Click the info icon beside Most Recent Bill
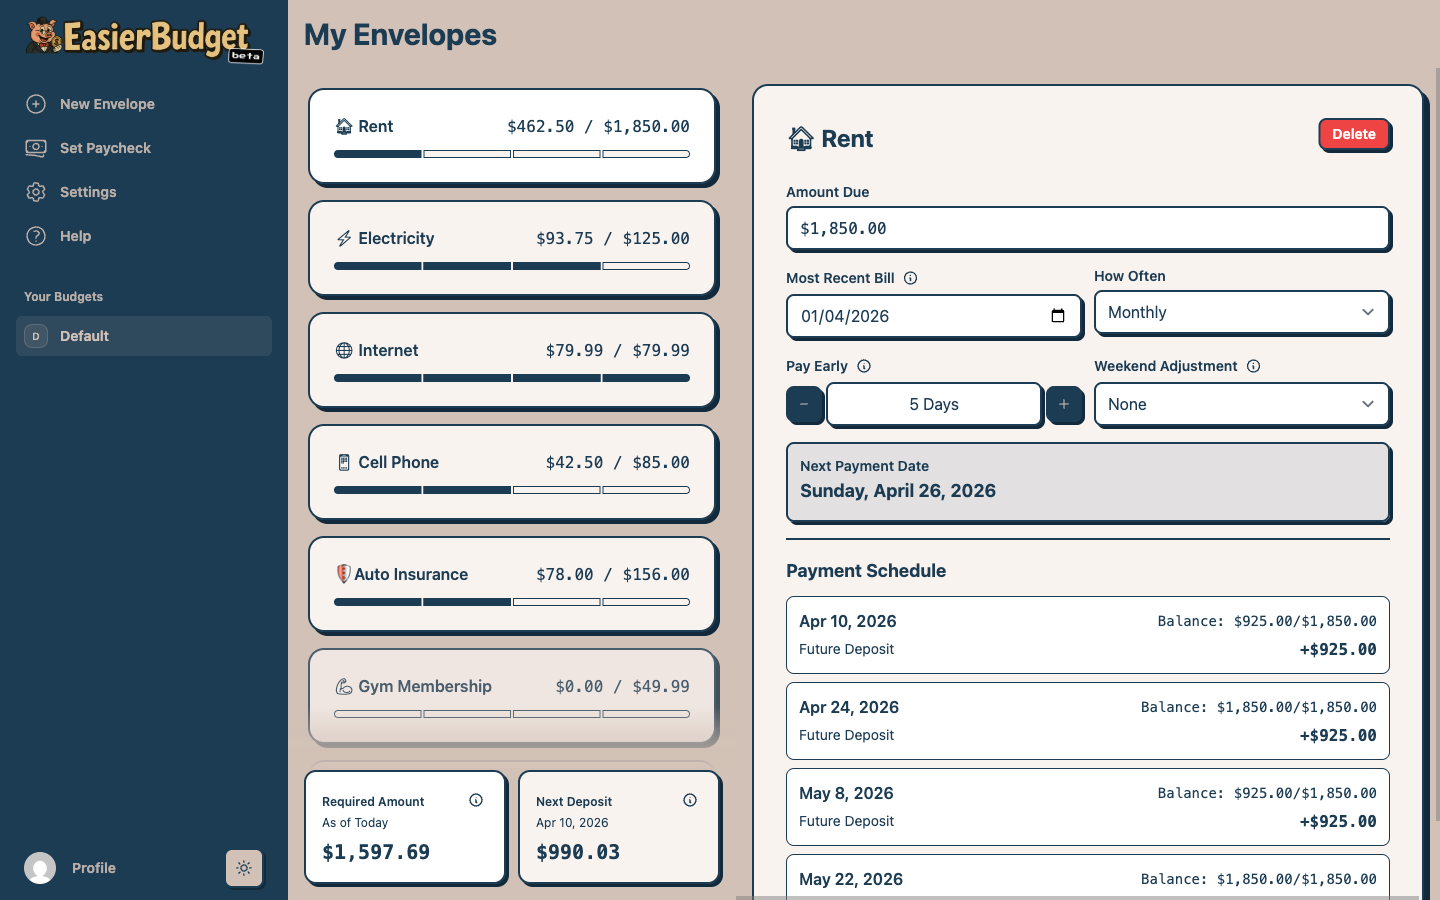Image resolution: width=1440 pixels, height=900 pixels. click(910, 278)
